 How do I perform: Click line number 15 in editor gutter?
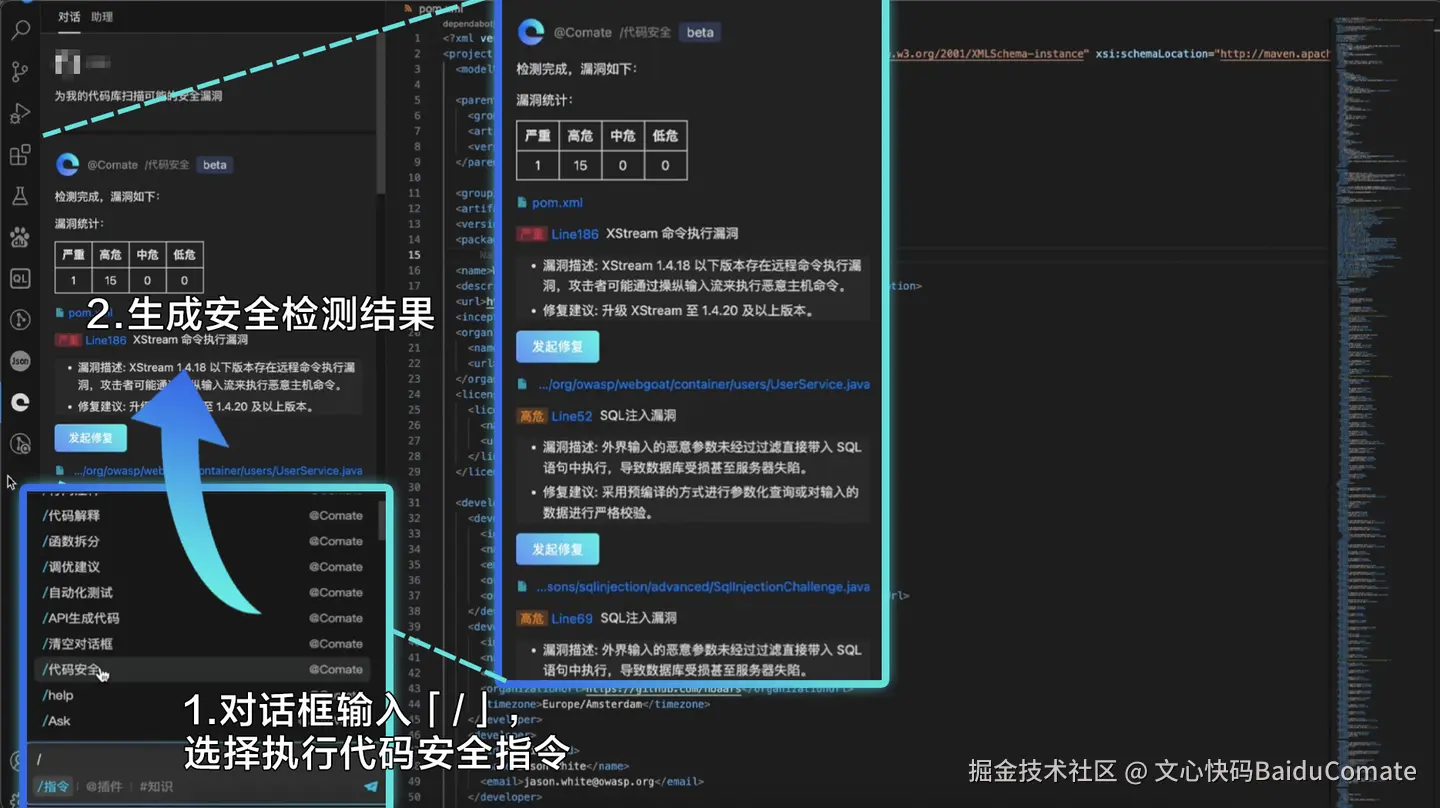pyautogui.click(x=414, y=255)
